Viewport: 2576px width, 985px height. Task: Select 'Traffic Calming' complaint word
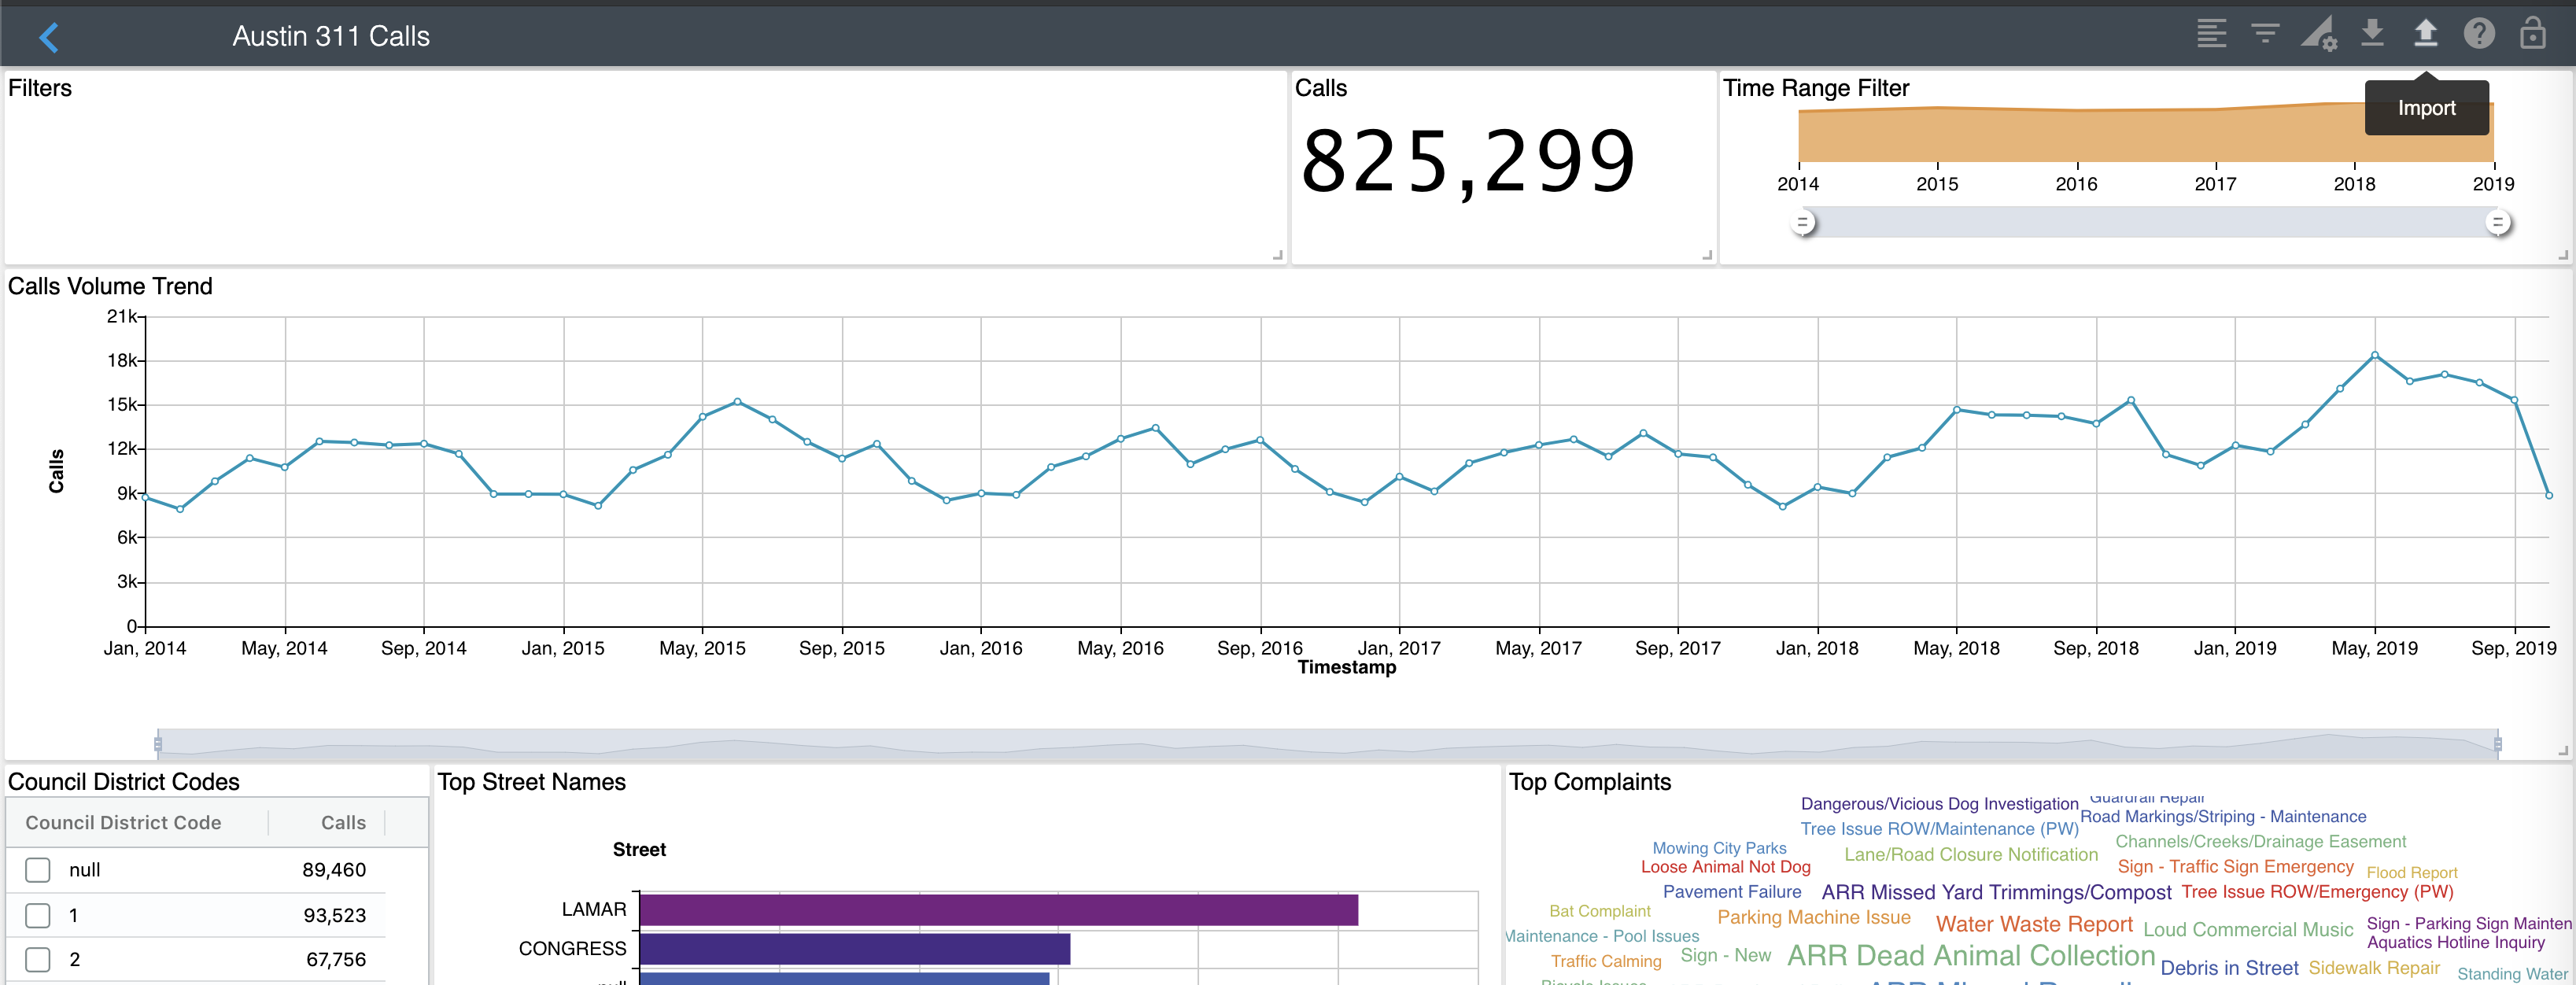pos(1605,961)
